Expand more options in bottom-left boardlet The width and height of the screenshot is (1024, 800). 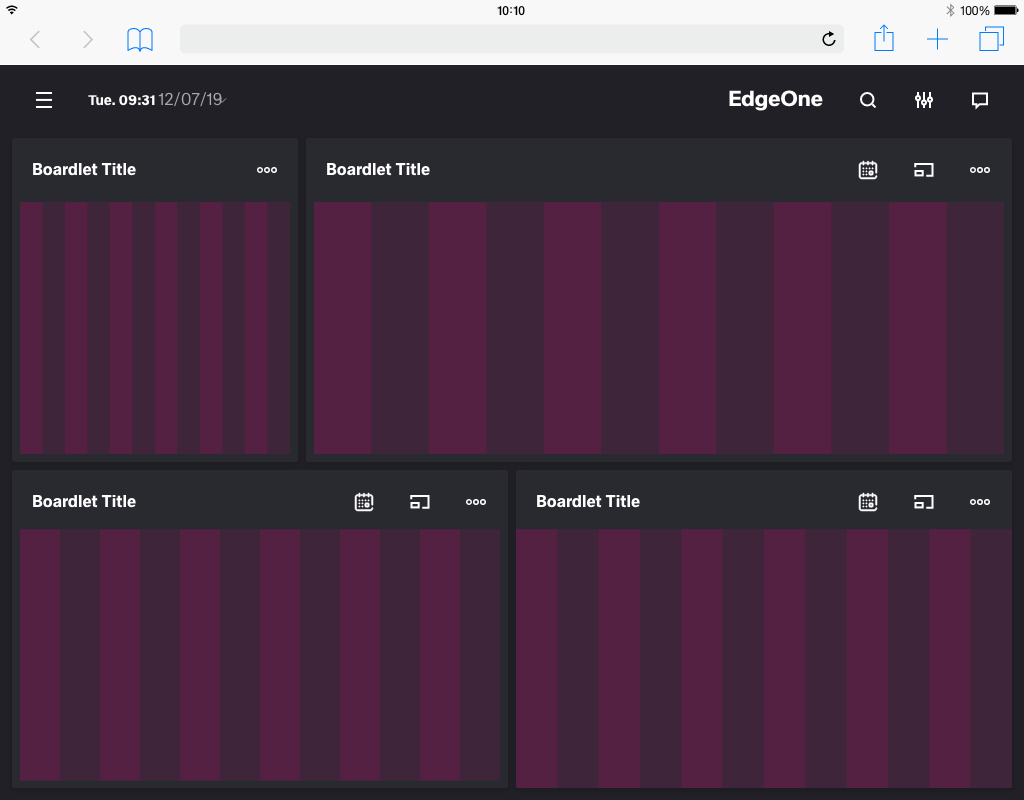click(x=476, y=502)
